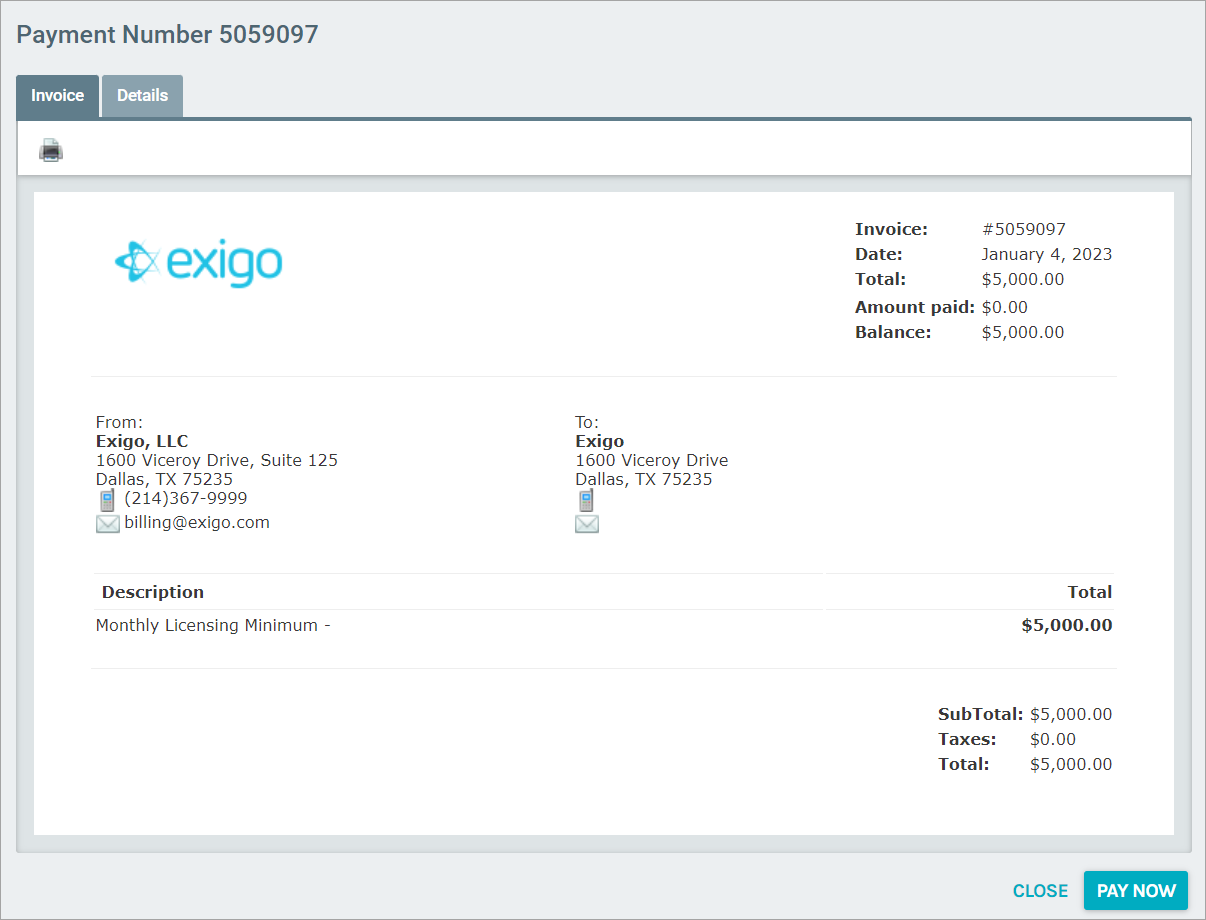
Task: Click the From: label
Action: tap(120, 422)
